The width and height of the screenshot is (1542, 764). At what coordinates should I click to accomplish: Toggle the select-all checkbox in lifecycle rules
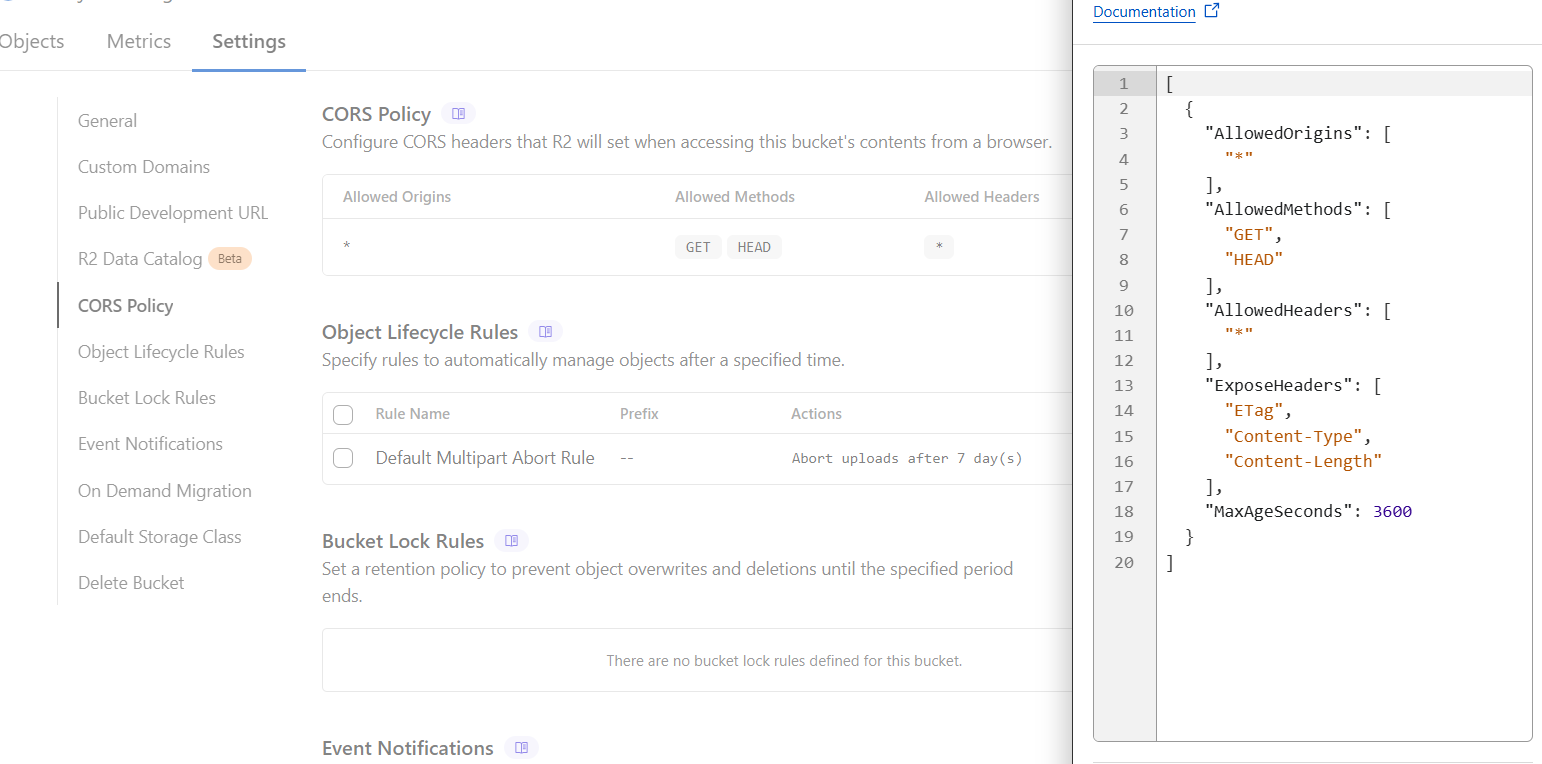point(343,413)
